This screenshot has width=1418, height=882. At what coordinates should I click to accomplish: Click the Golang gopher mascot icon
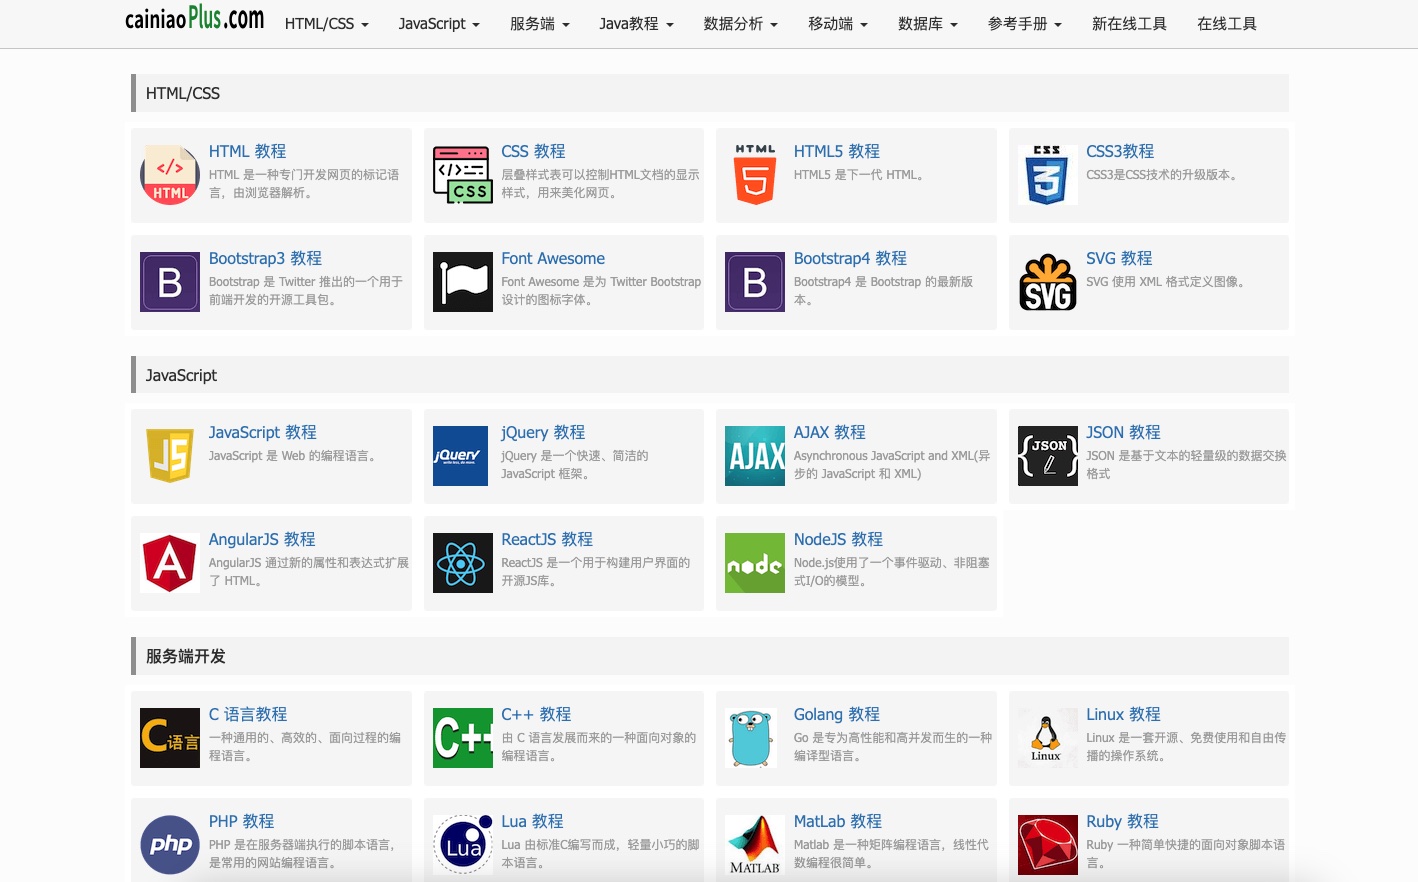point(755,738)
